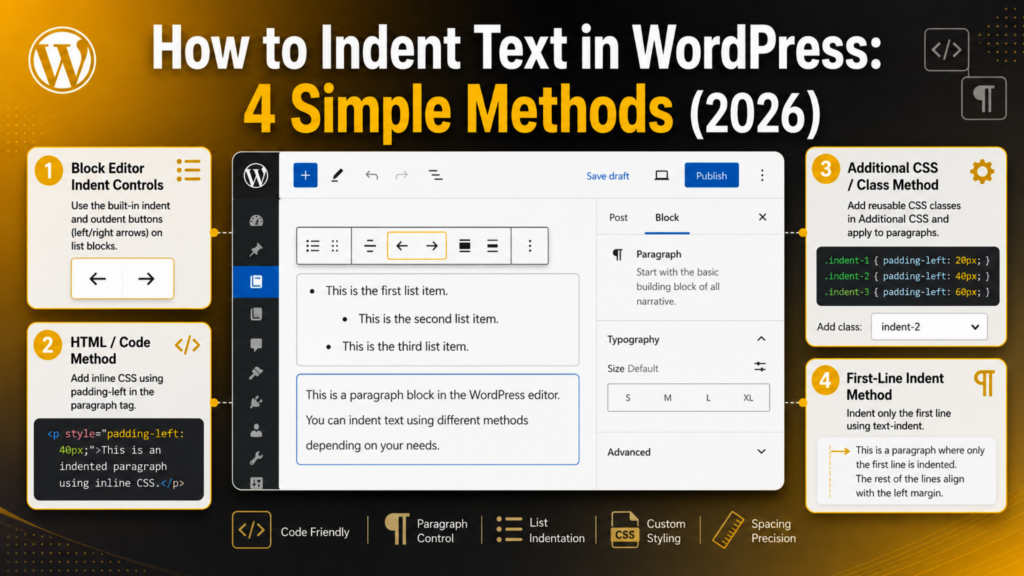Select the pencil Tools icon
1024x576 pixels.
tap(337, 175)
